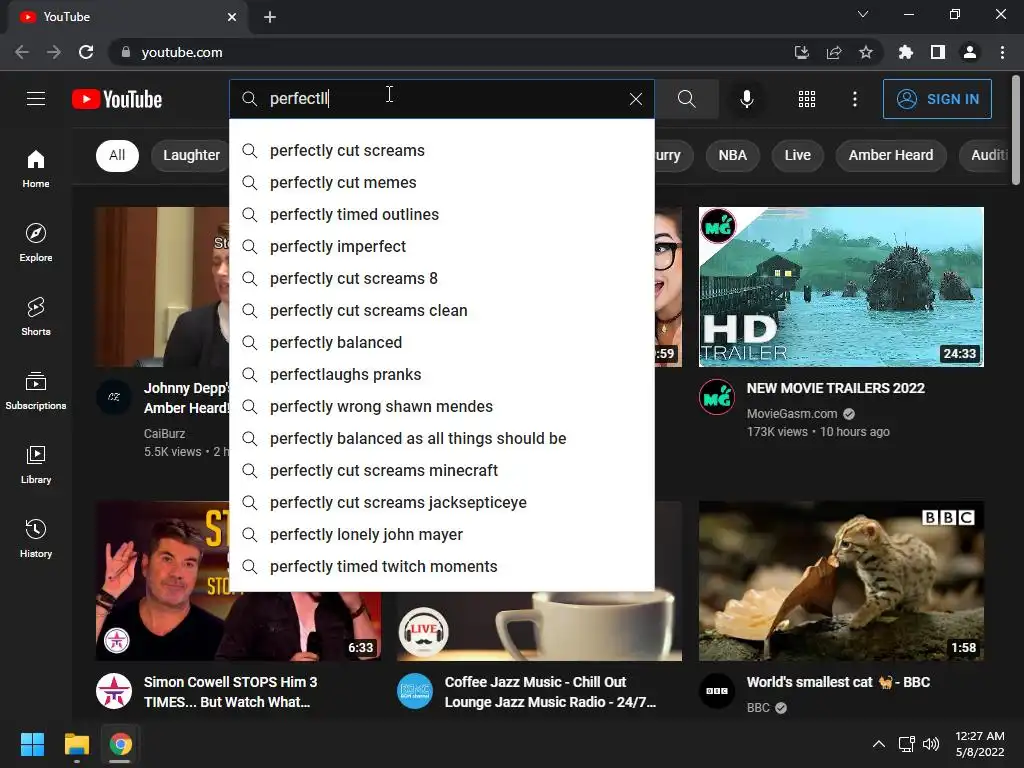Viewport: 1024px width, 768px height.
Task: Open Coffee Jazz Music video title
Action: (x=551, y=692)
